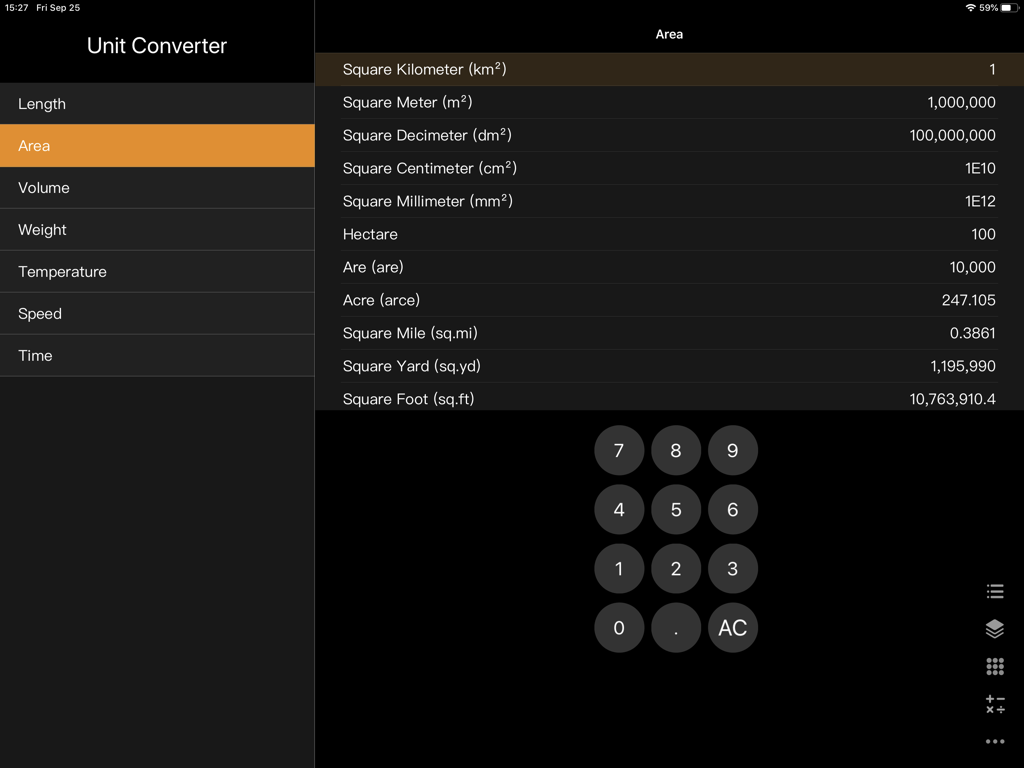Image resolution: width=1024 pixels, height=768 pixels.
Task: Tap the battery indicator in status bar
Action: [1008, 7]
